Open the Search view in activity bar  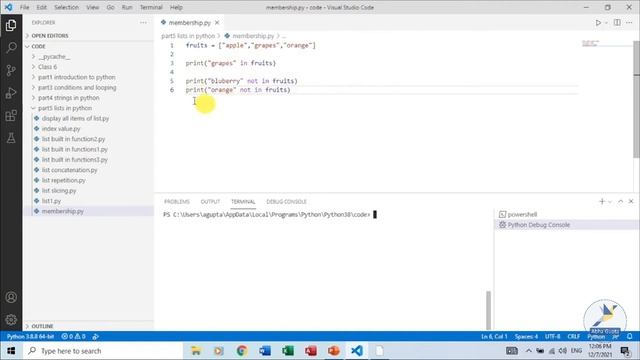tap(11, 48)
